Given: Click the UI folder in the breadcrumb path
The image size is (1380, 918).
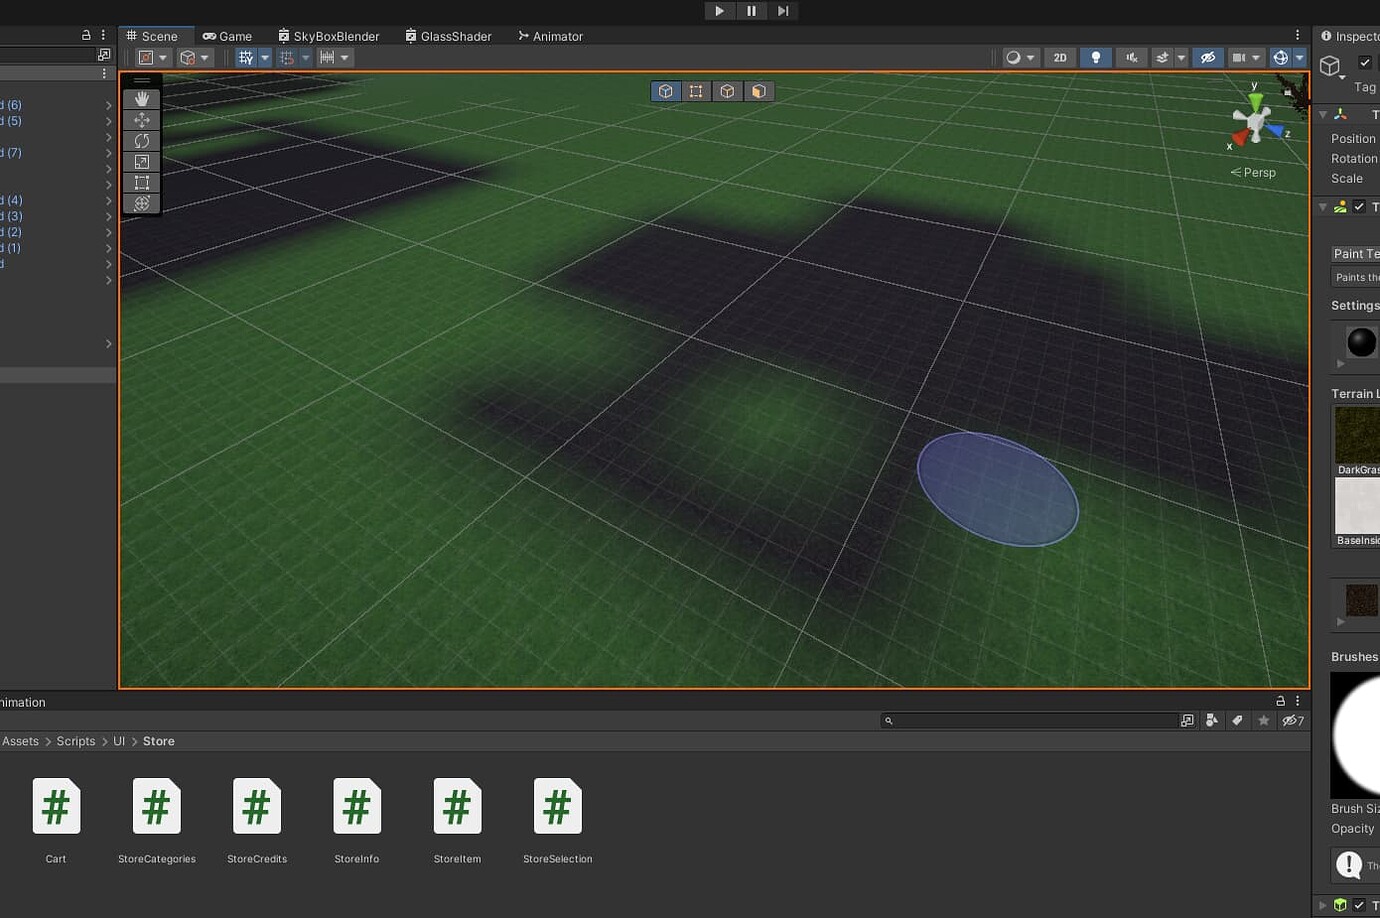Looking at the screenshot, I should [x=119, y=741].
